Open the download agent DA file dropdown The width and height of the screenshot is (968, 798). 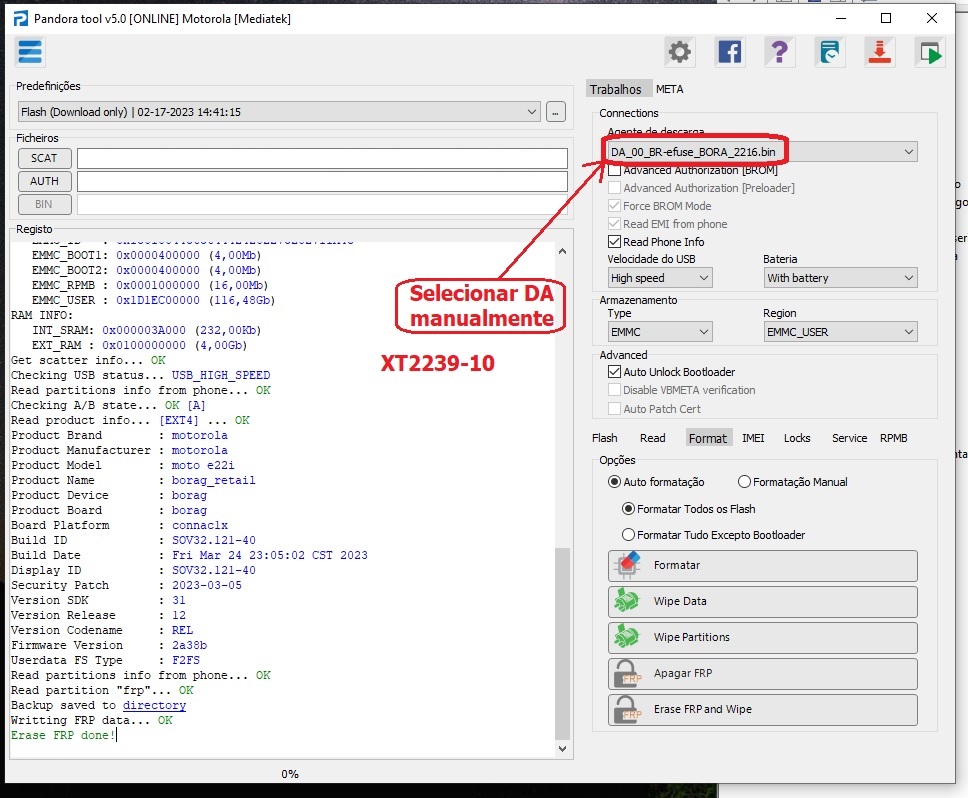[762, 152]
